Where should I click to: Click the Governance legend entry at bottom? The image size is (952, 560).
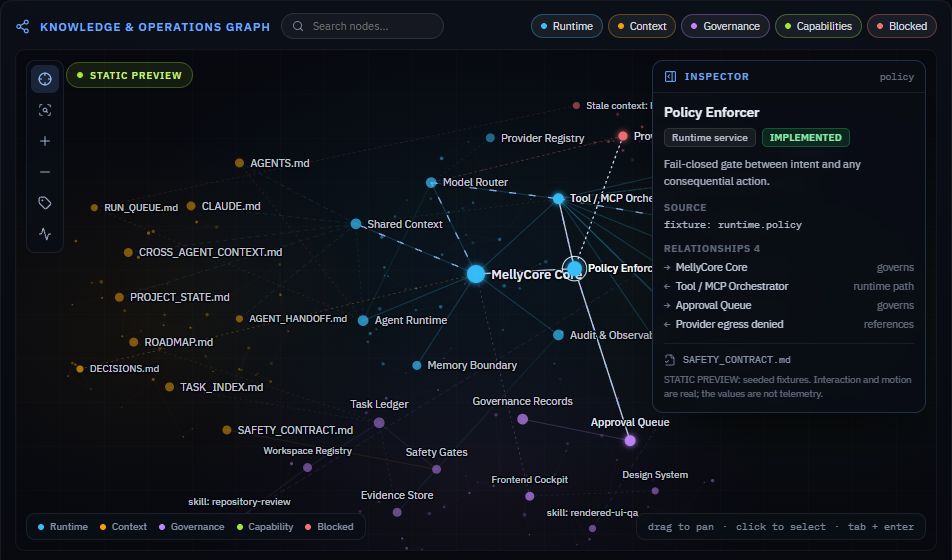coord(191,527)
